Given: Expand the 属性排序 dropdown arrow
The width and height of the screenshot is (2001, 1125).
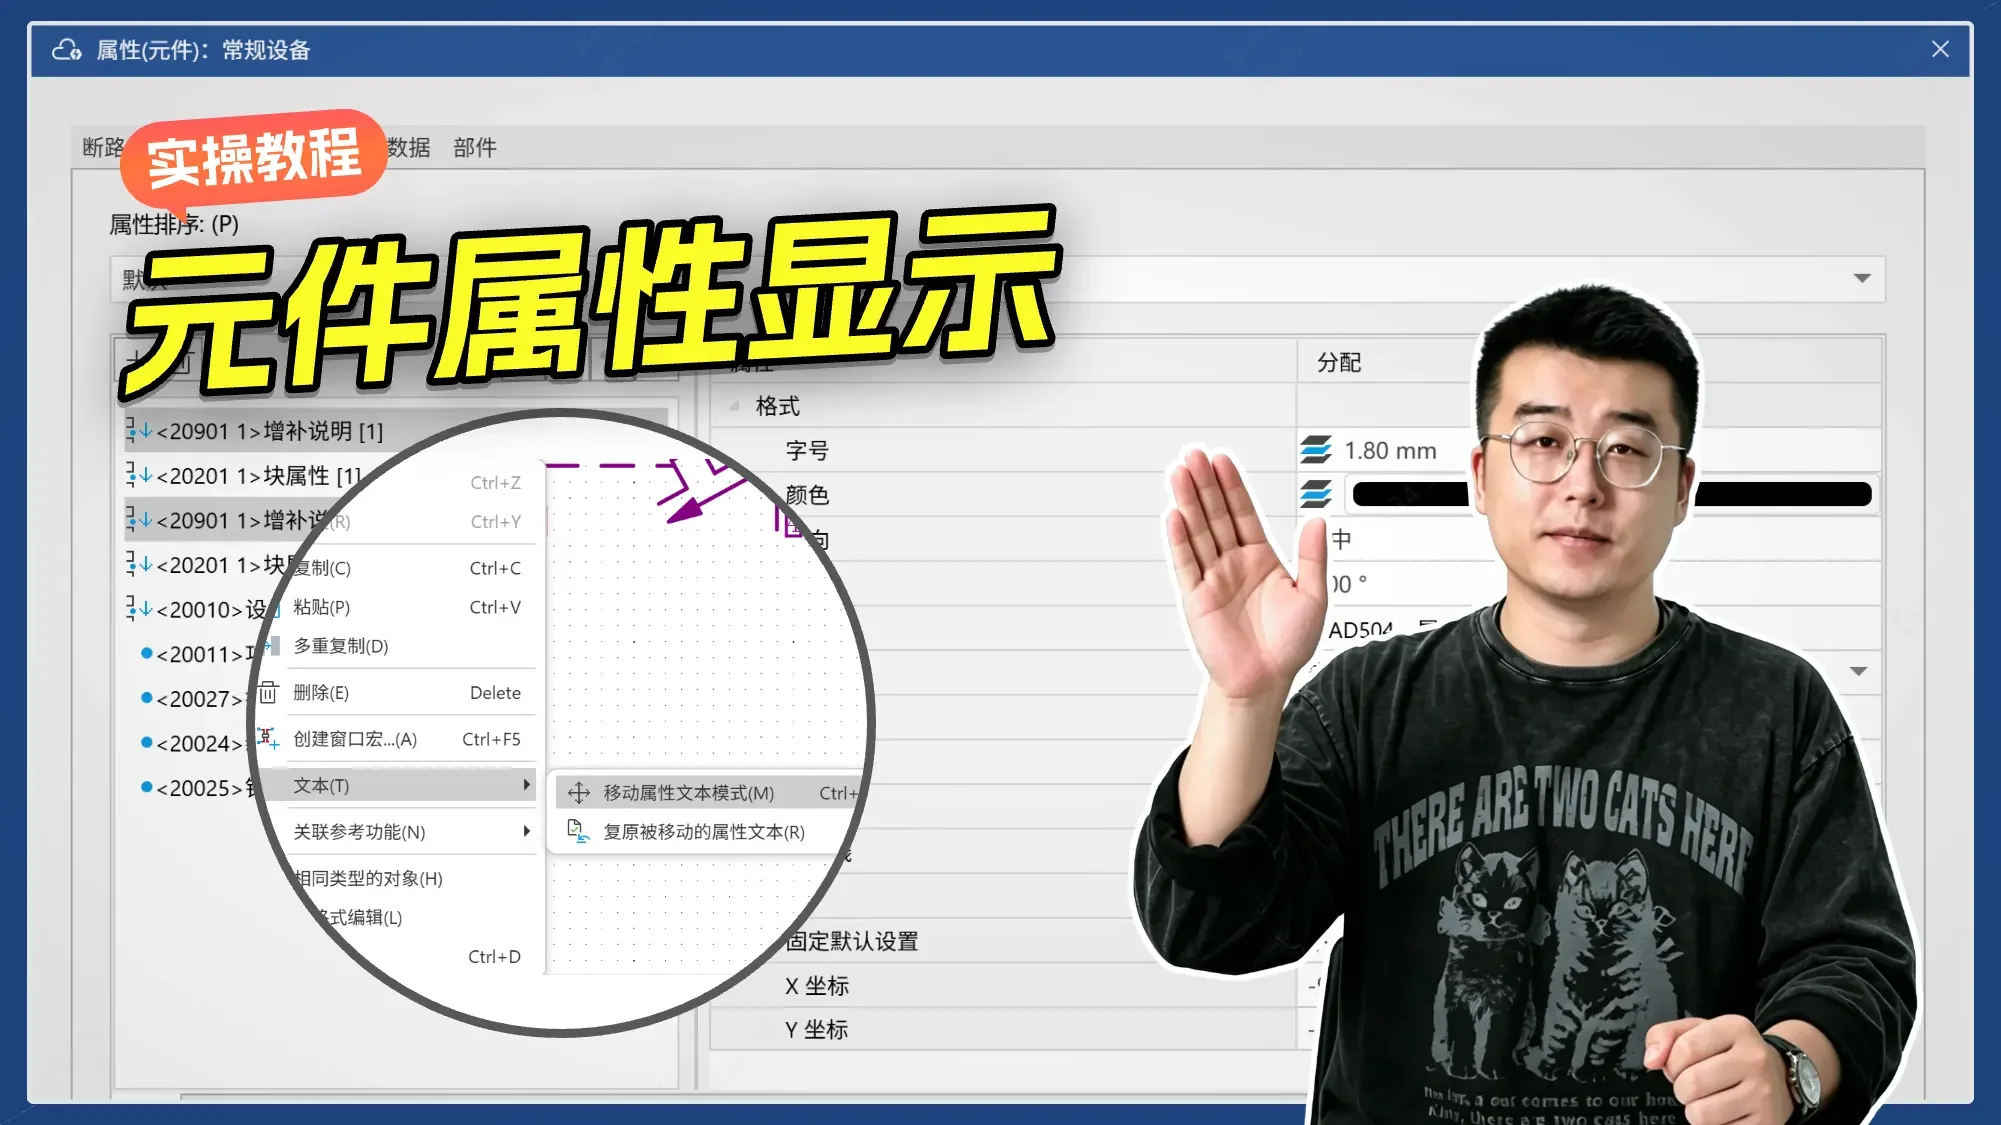Looking at the screenshot, I should point(1861,278).
